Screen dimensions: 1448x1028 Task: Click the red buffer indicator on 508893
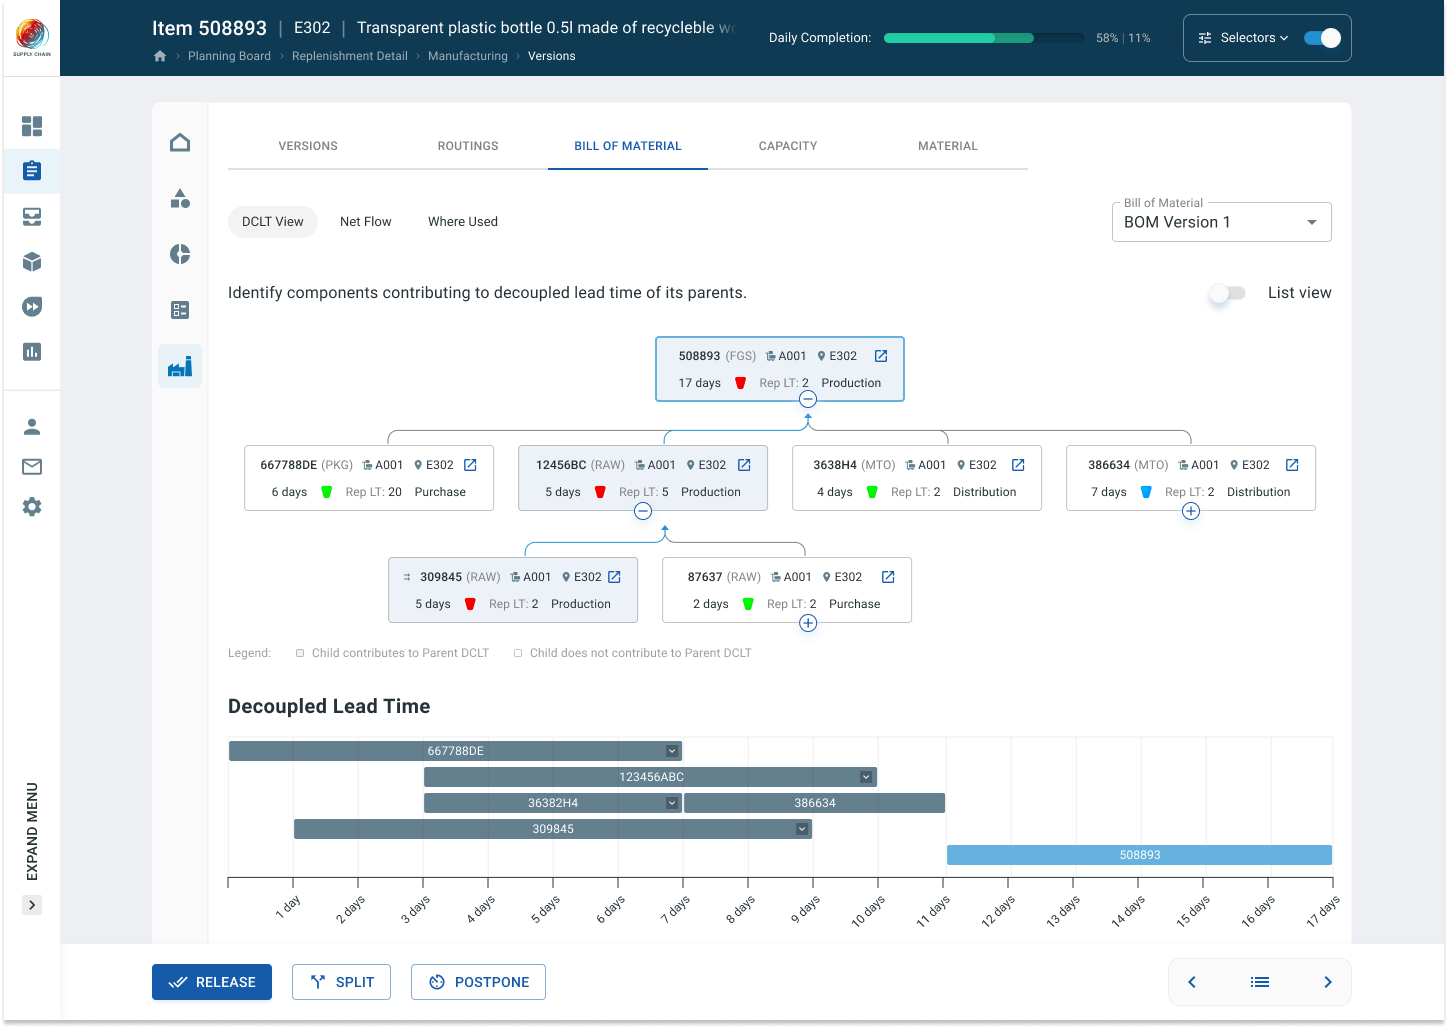tap(740, 383)
